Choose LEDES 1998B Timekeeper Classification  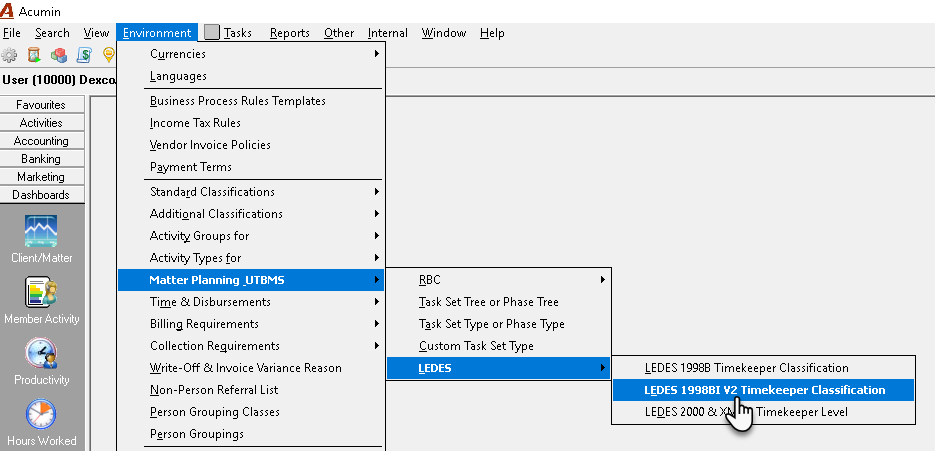click(x=763, y=368)
